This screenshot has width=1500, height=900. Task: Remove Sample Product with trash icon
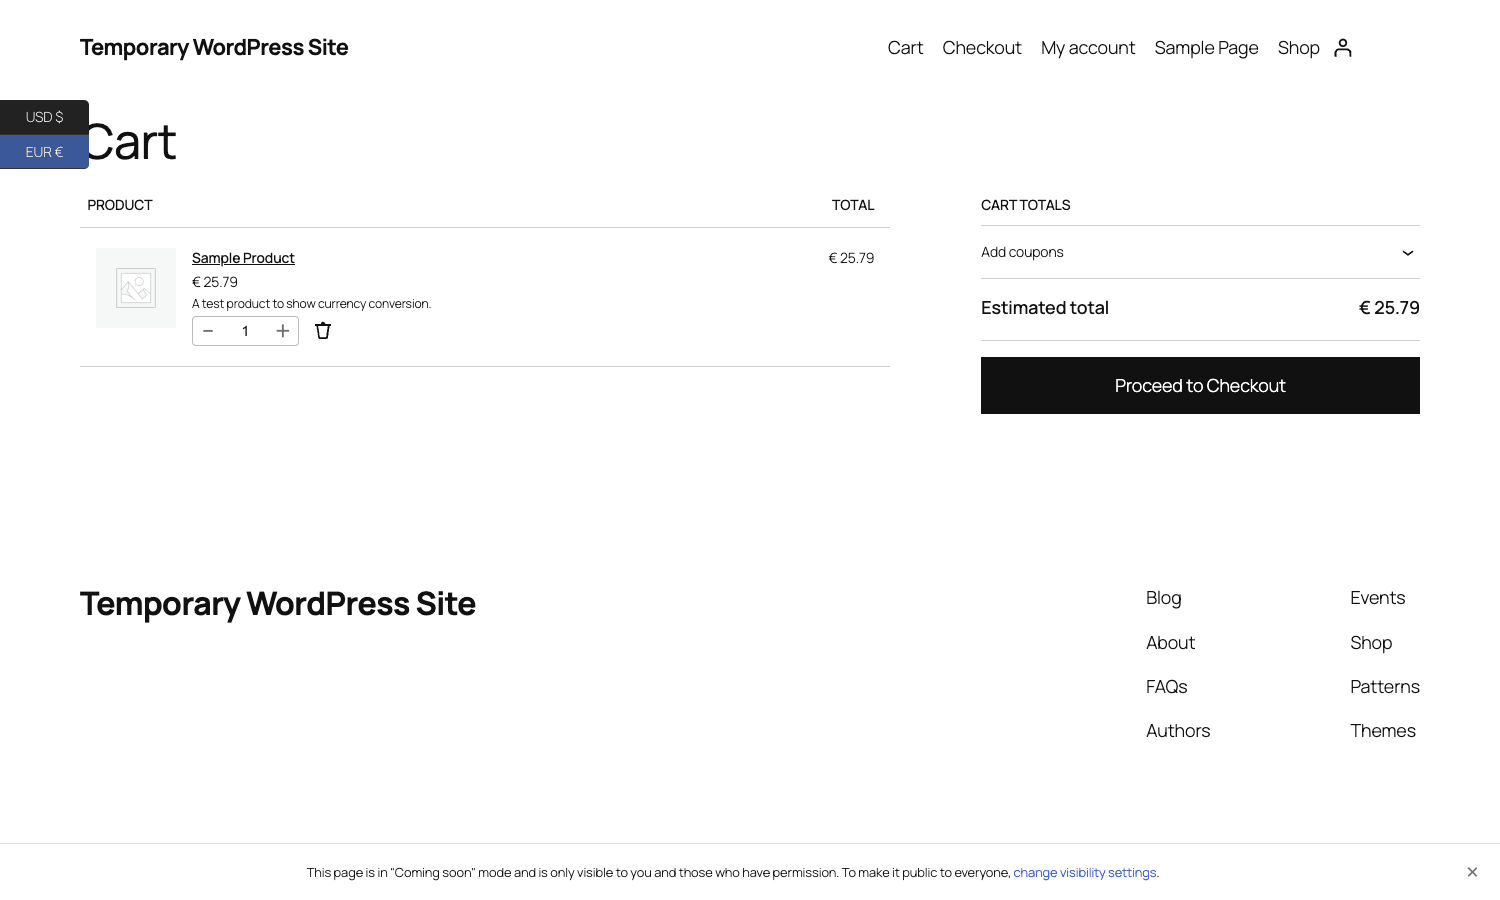pyautogui.click(x=323, y=331)
